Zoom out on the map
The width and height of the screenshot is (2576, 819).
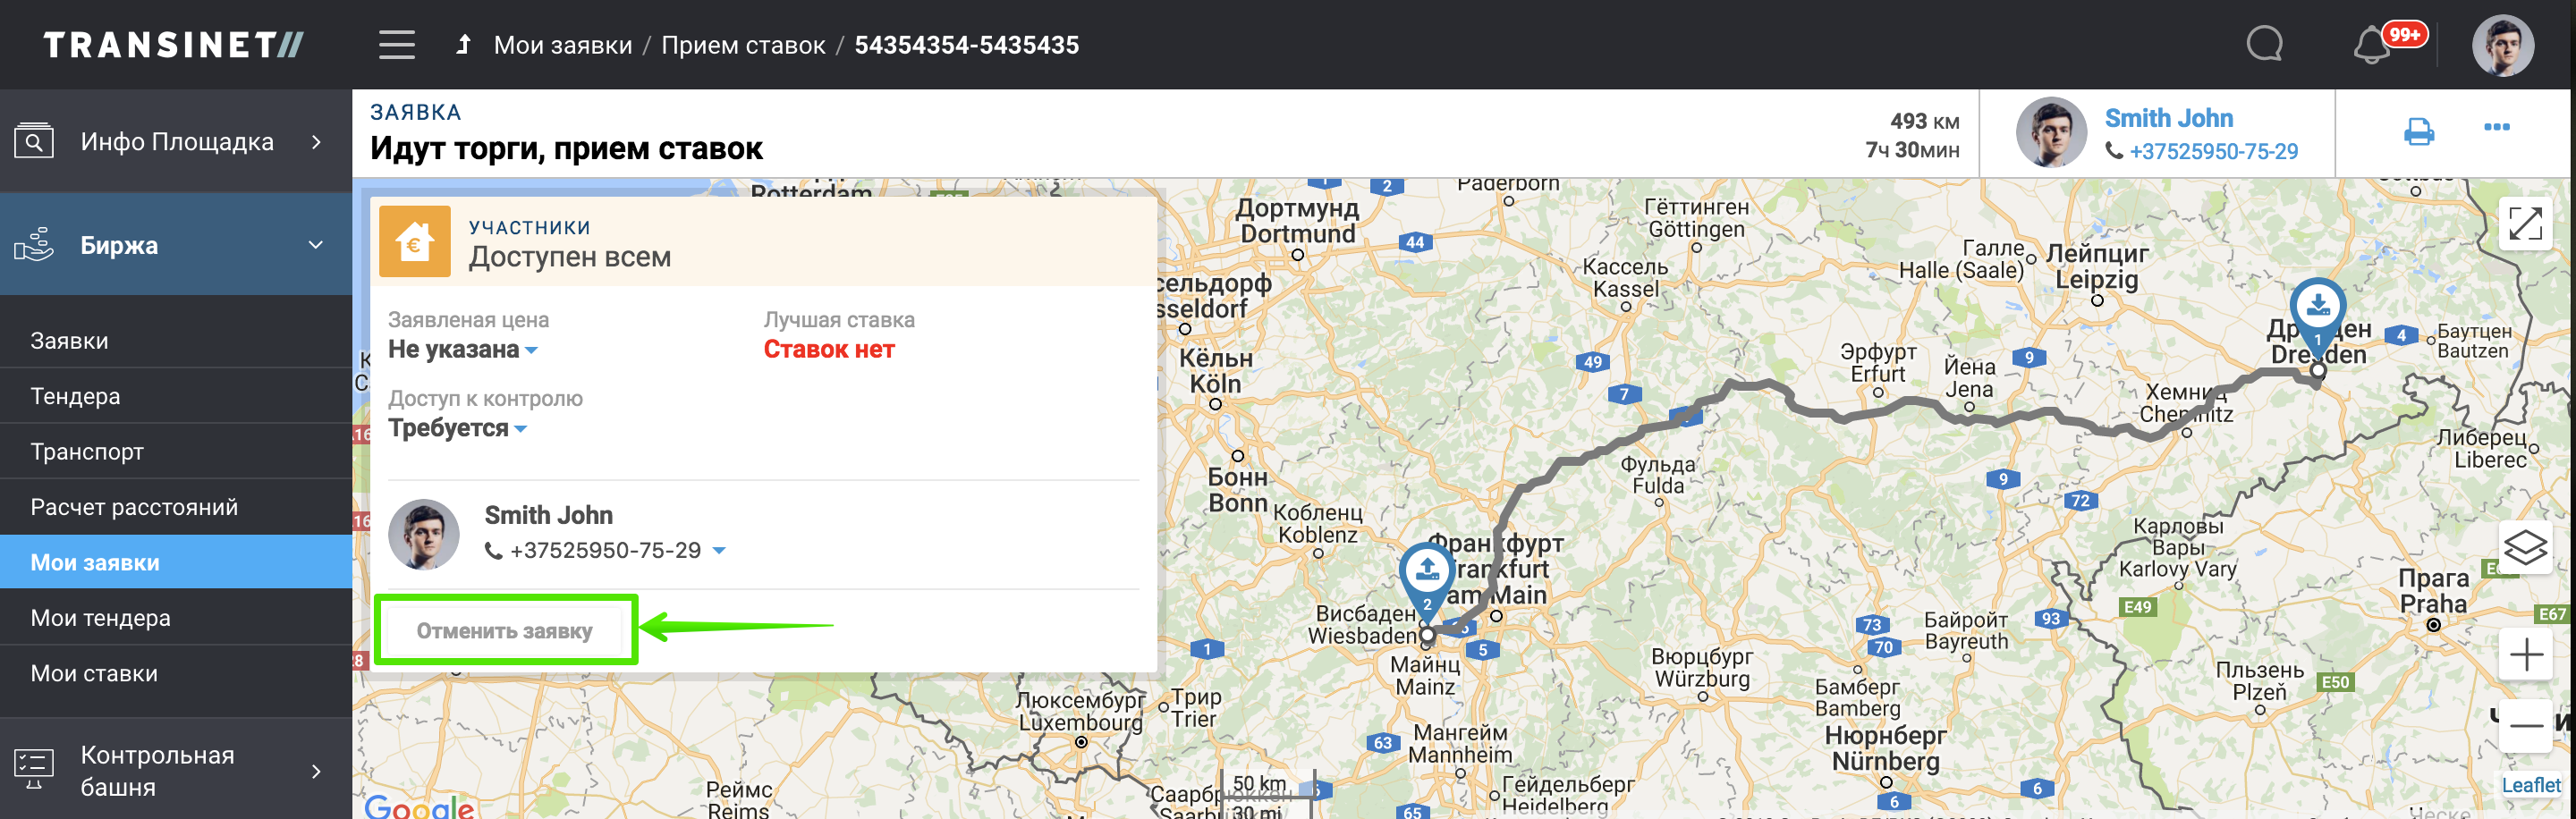pos(2525,725)
